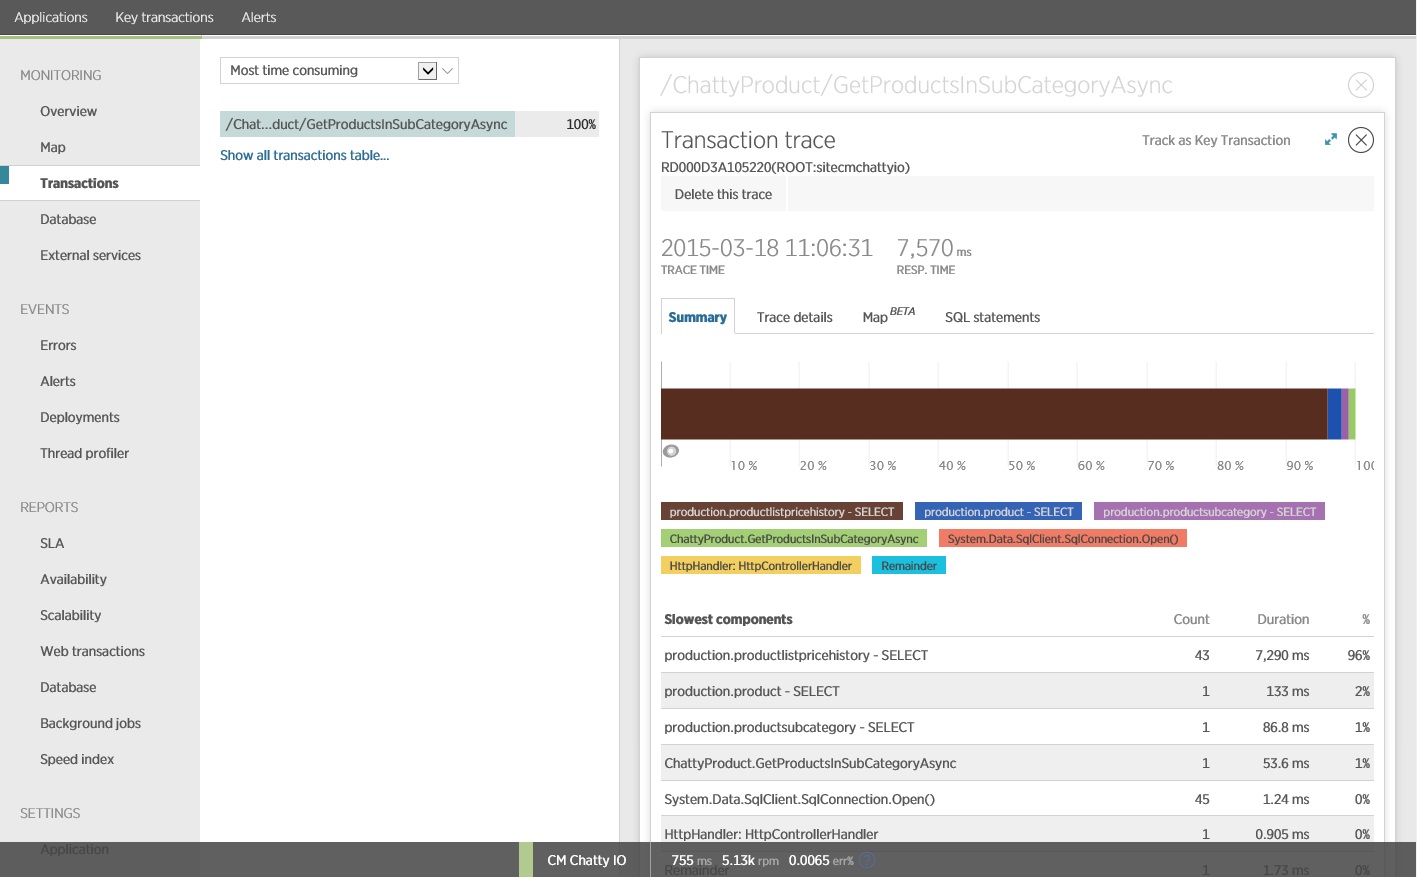Click the blue production.product legend swatch
Image resolution: width=1417 pixels, height=877 pixels.
click(998, 511)
